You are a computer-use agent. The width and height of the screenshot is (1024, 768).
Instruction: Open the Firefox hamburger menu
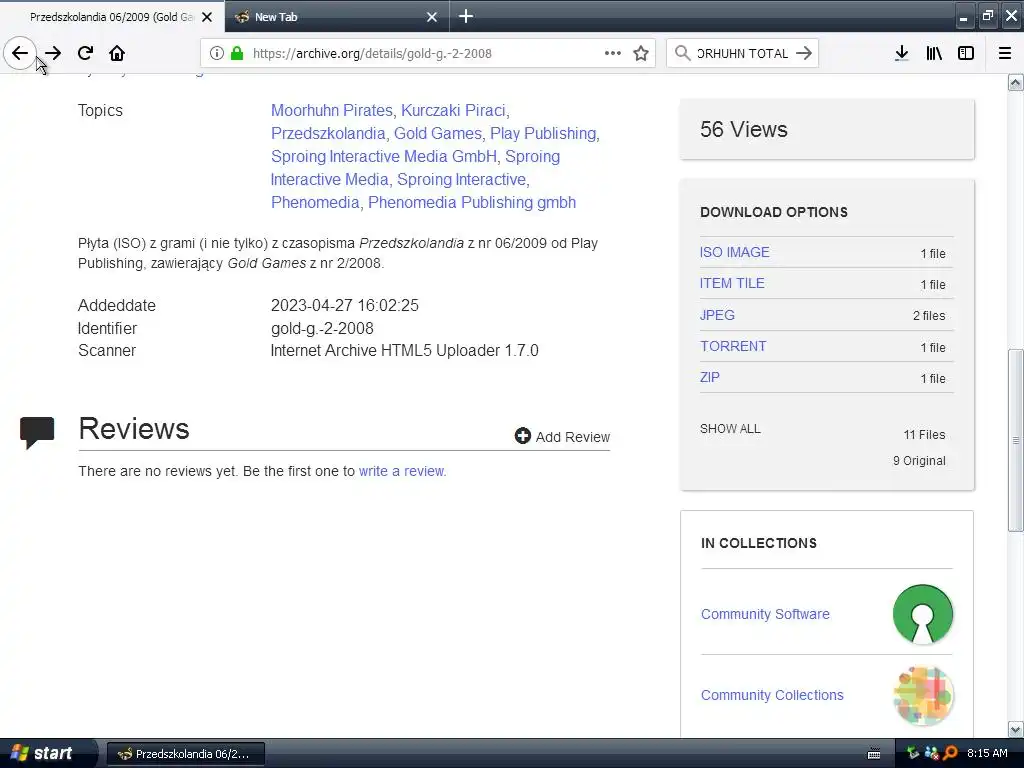1004,53
